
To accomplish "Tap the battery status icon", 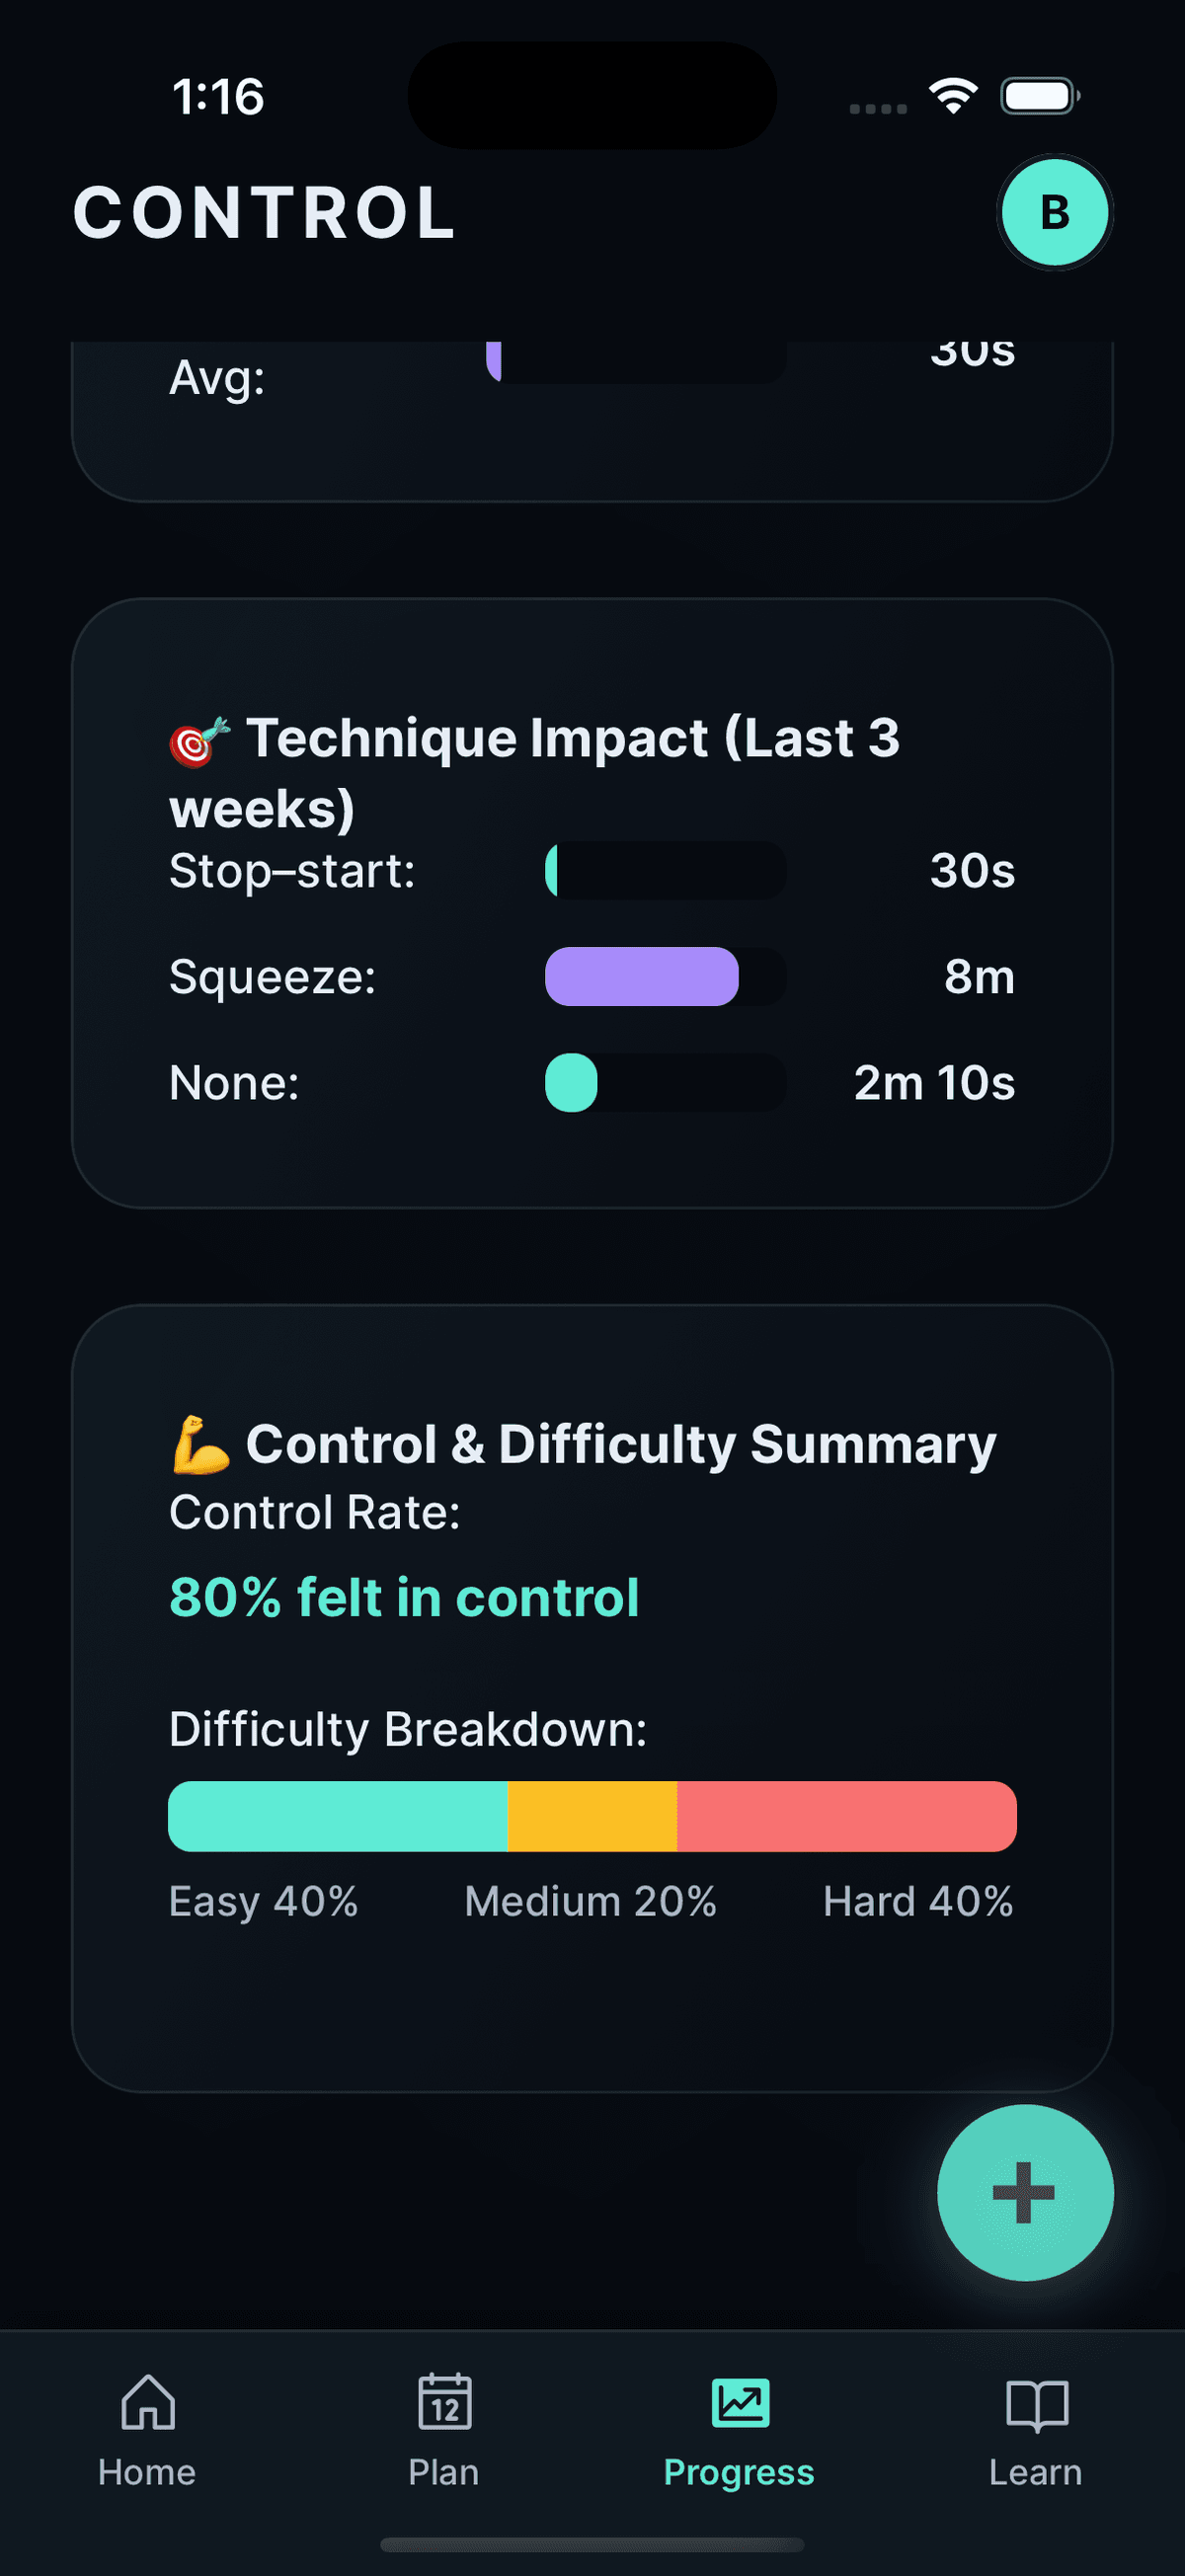I will pos(1040,96).
